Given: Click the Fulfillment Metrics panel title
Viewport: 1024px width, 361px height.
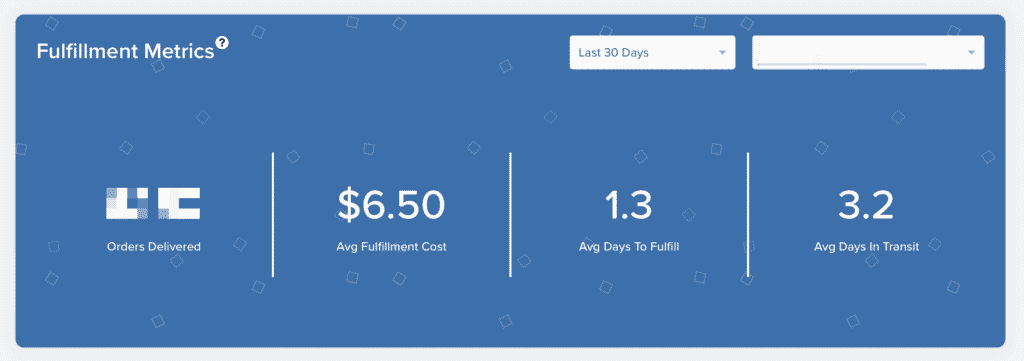Looking at the screenshot, I should (x=125, y=52).
